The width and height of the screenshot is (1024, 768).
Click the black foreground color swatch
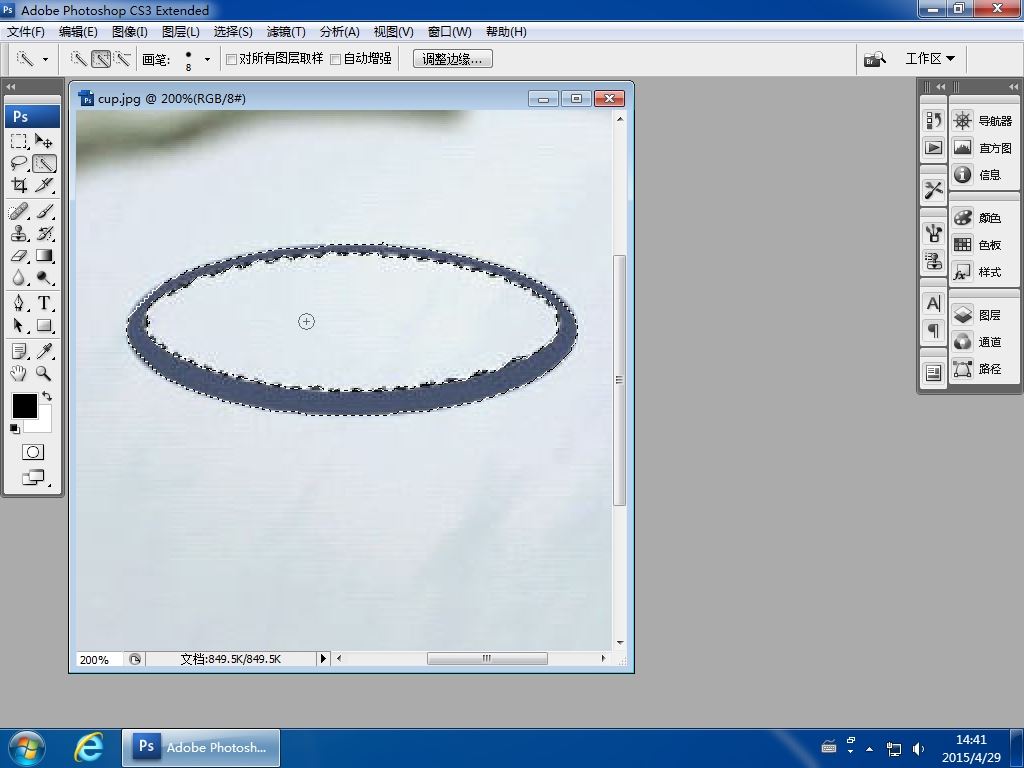24,406
